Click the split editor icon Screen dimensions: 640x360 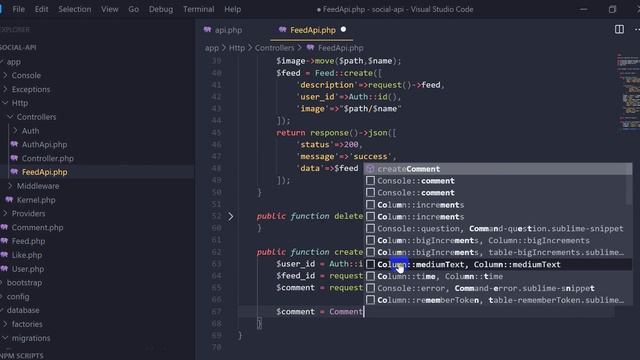point(619,29)
